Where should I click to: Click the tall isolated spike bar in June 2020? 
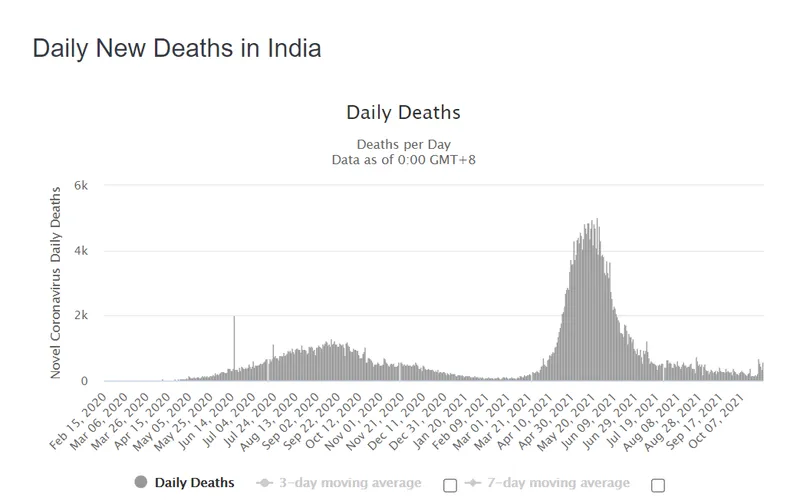(234, 340)
